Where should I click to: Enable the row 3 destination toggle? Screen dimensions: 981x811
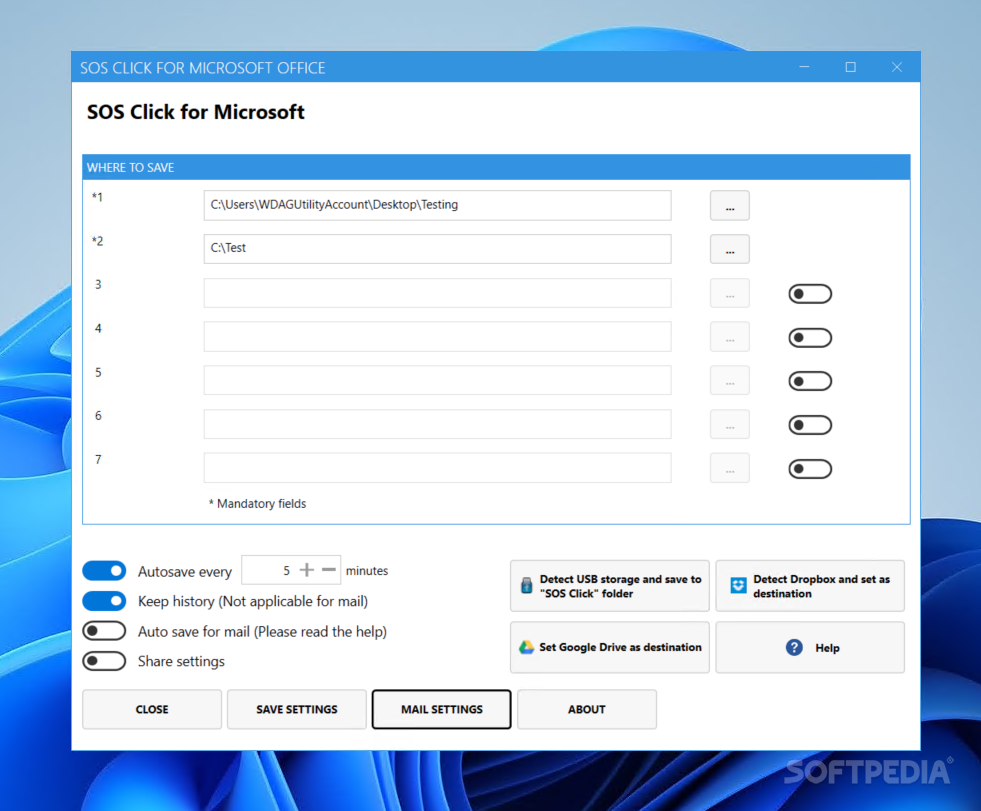[x=810, y=293]
